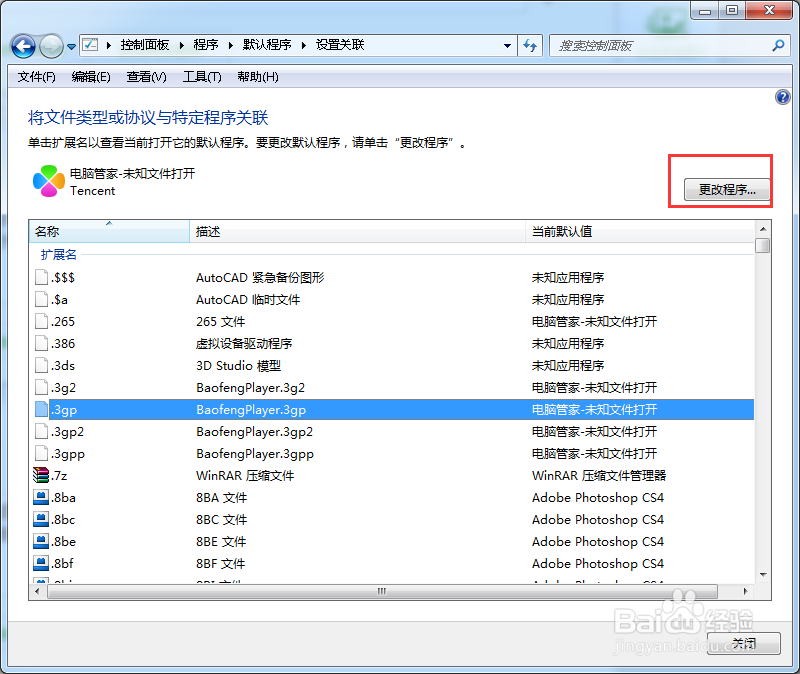The image size is (800, 674).
Task: Open the address bar dropdown arrow
Action: pos(507,45)
